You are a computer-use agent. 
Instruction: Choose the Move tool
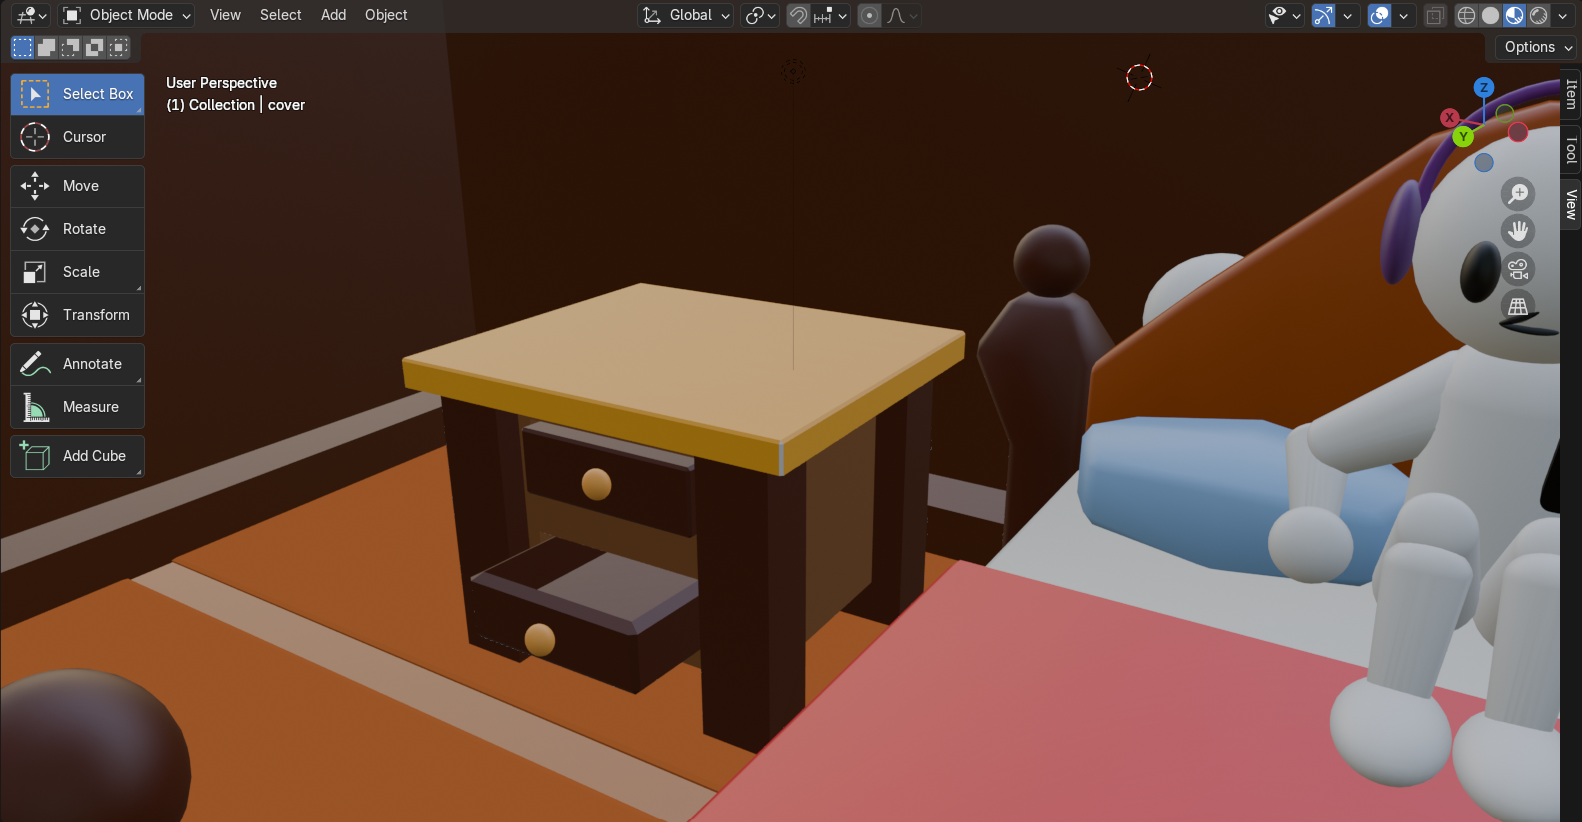click(77, 186)
